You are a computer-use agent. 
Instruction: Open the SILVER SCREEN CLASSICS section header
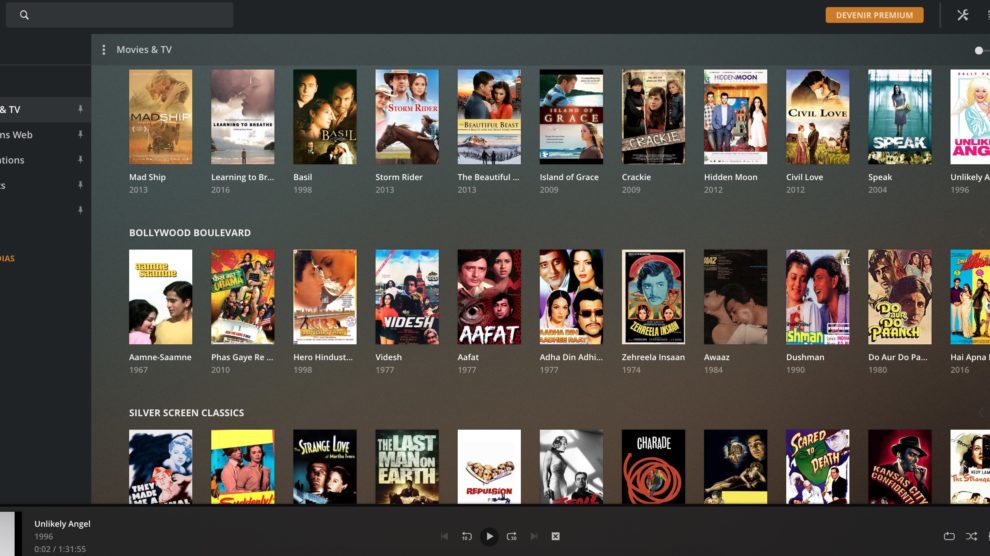click(186, 413)
